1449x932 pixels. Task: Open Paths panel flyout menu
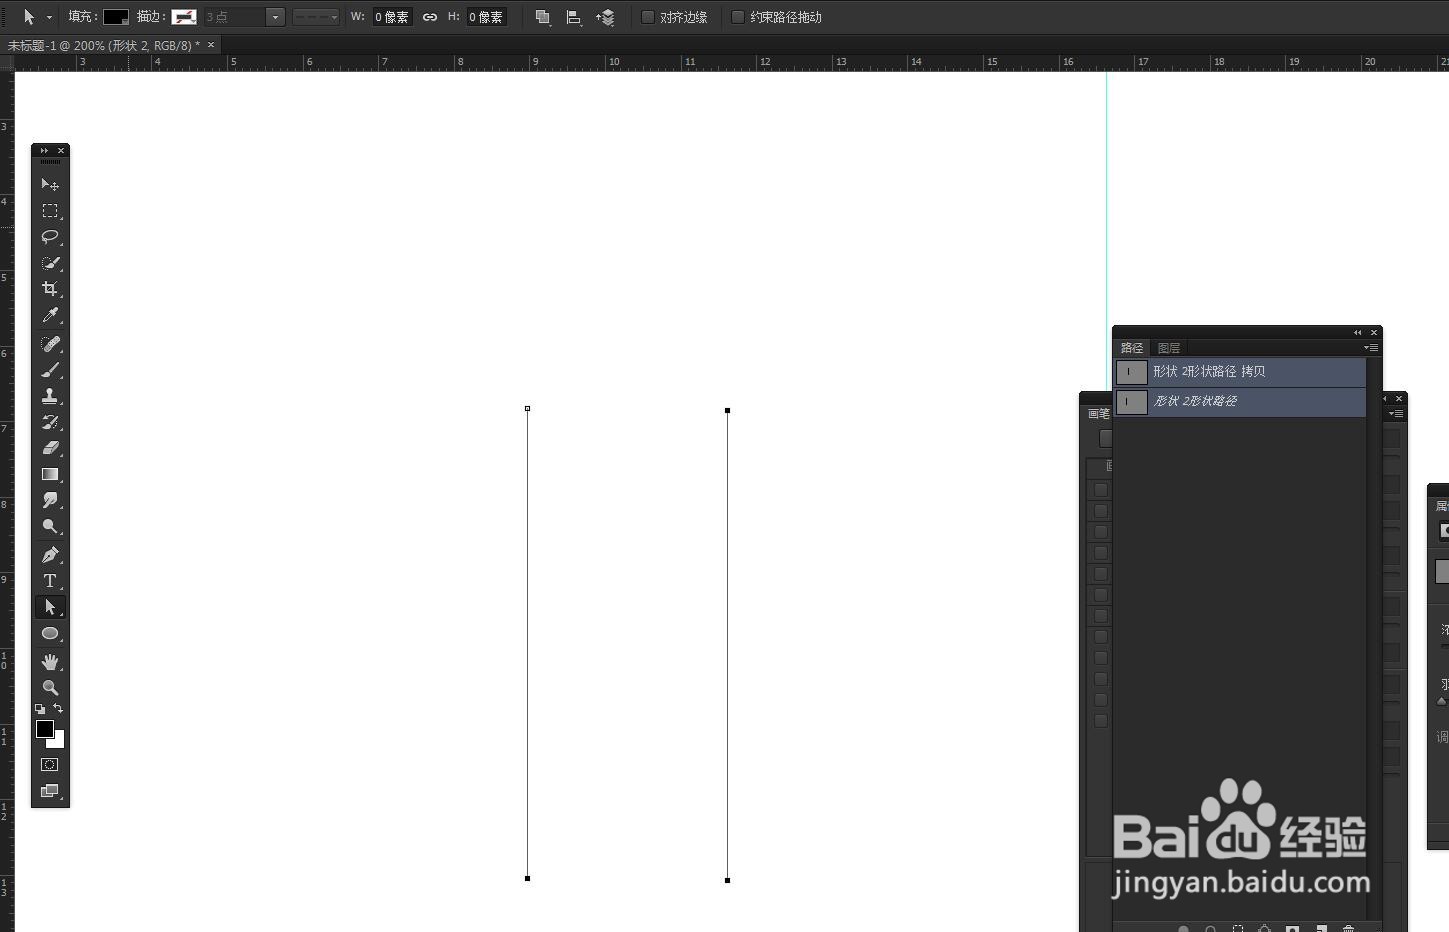point(1371,348)
